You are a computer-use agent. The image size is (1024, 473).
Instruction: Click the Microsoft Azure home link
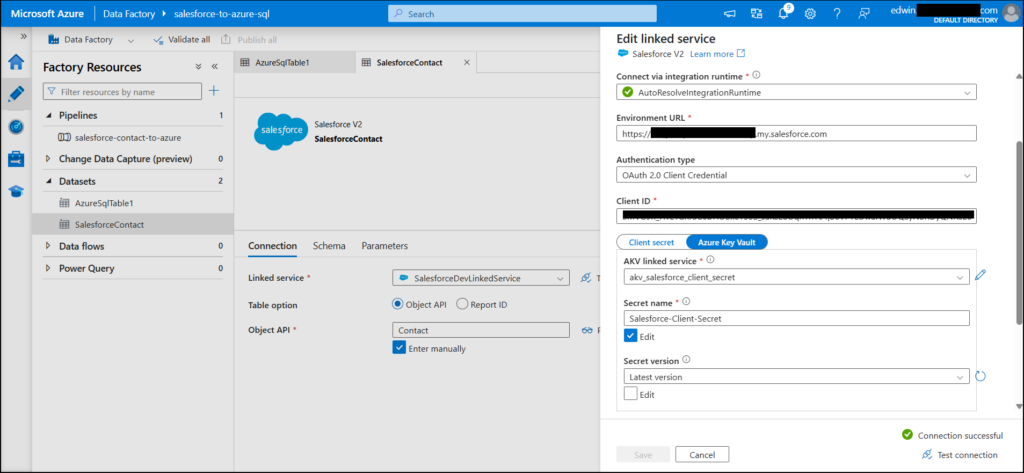[x=47, y=13]
